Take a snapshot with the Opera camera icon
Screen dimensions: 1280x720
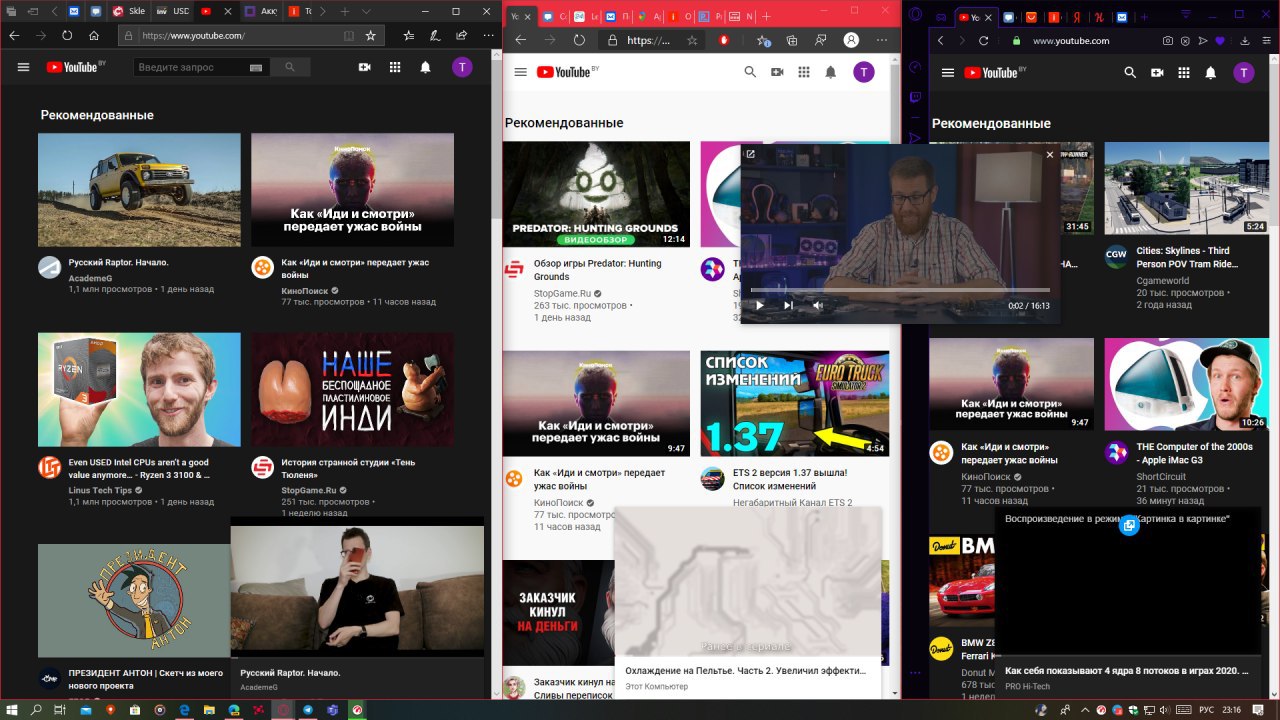(1168, 41)
